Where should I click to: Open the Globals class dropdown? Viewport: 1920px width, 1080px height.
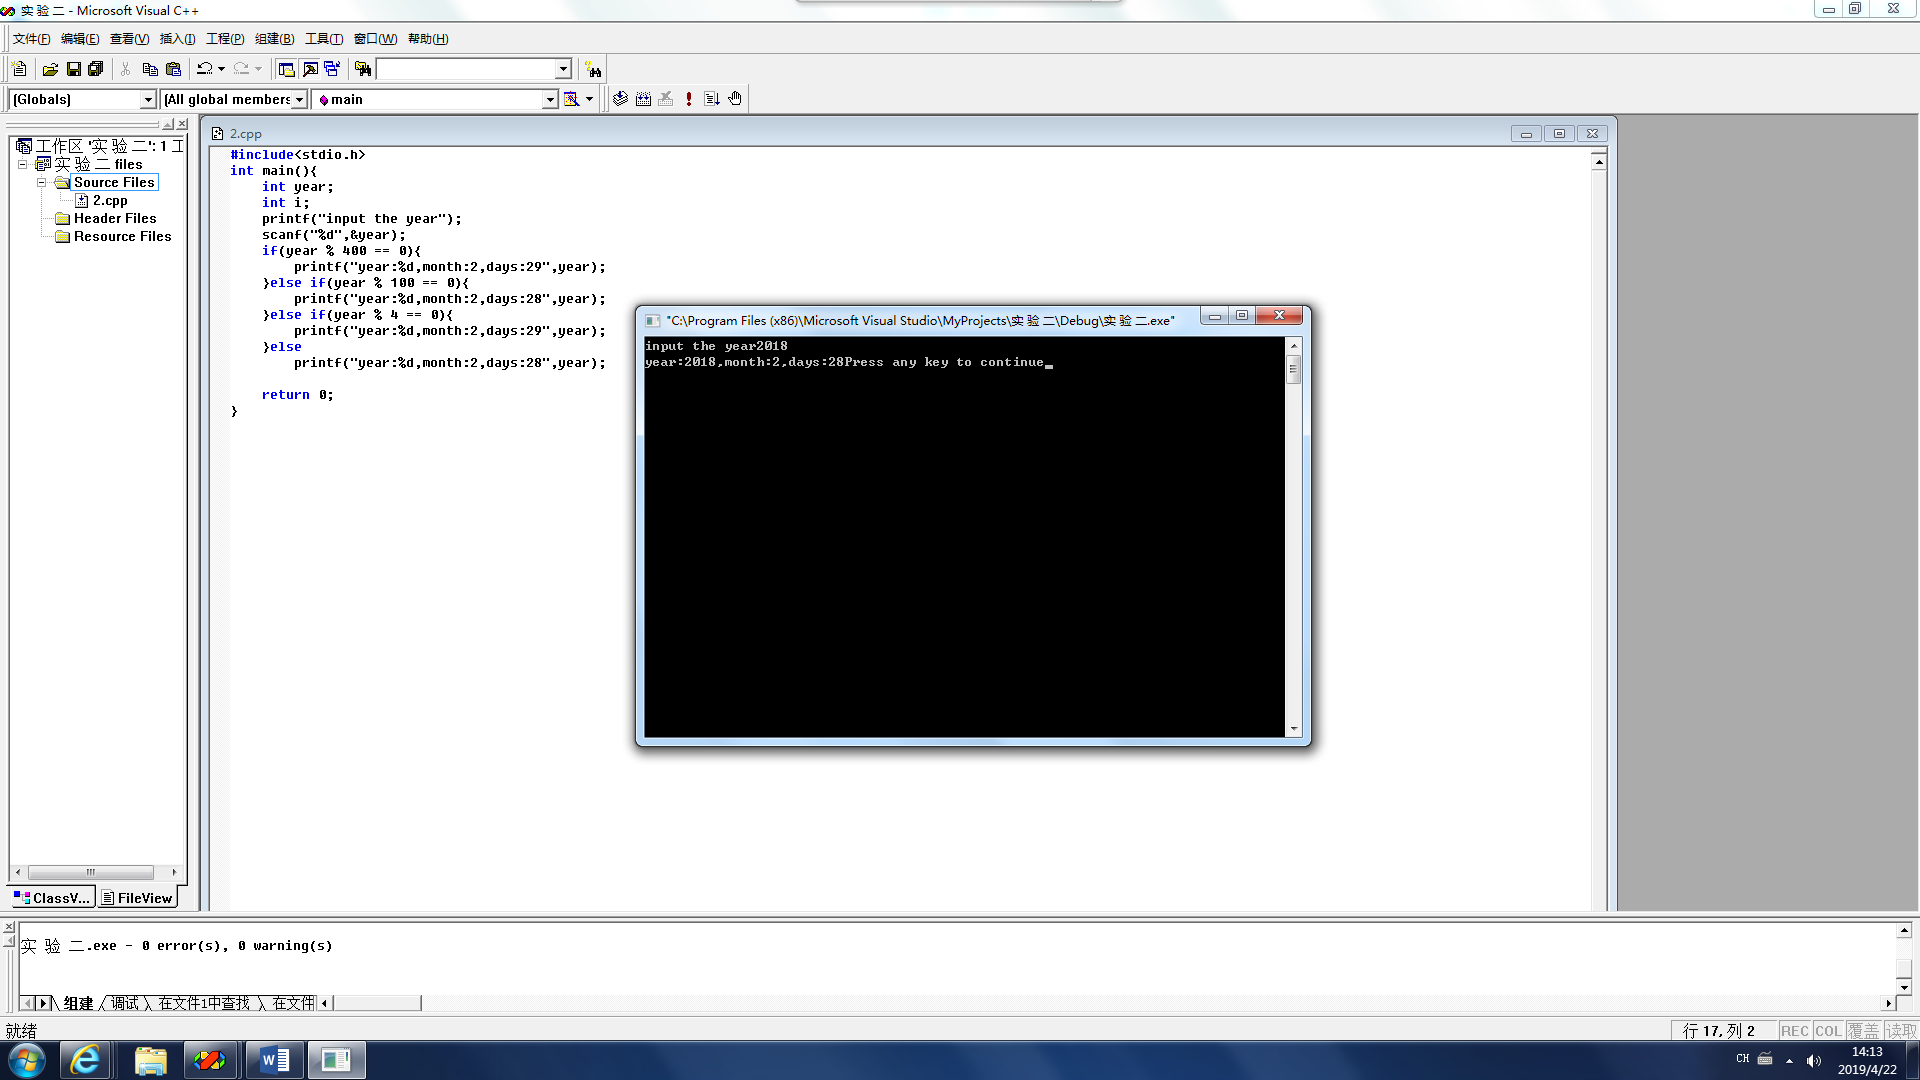148,99
